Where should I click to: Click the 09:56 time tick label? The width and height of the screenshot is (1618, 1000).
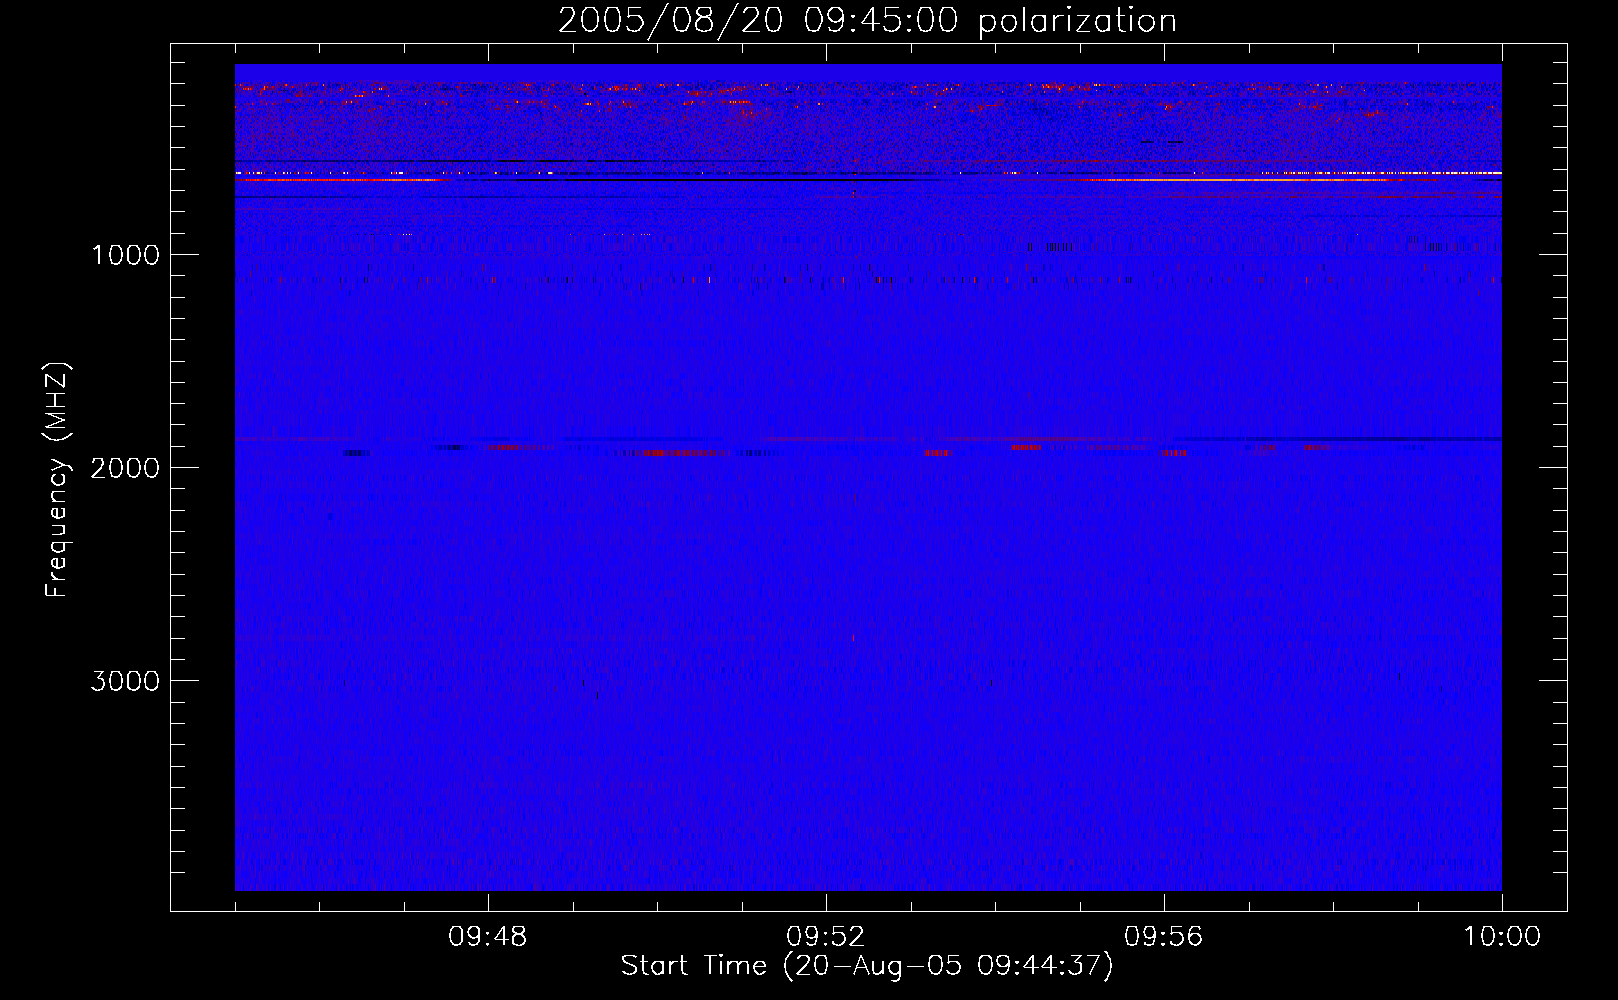pos(1164,937)
